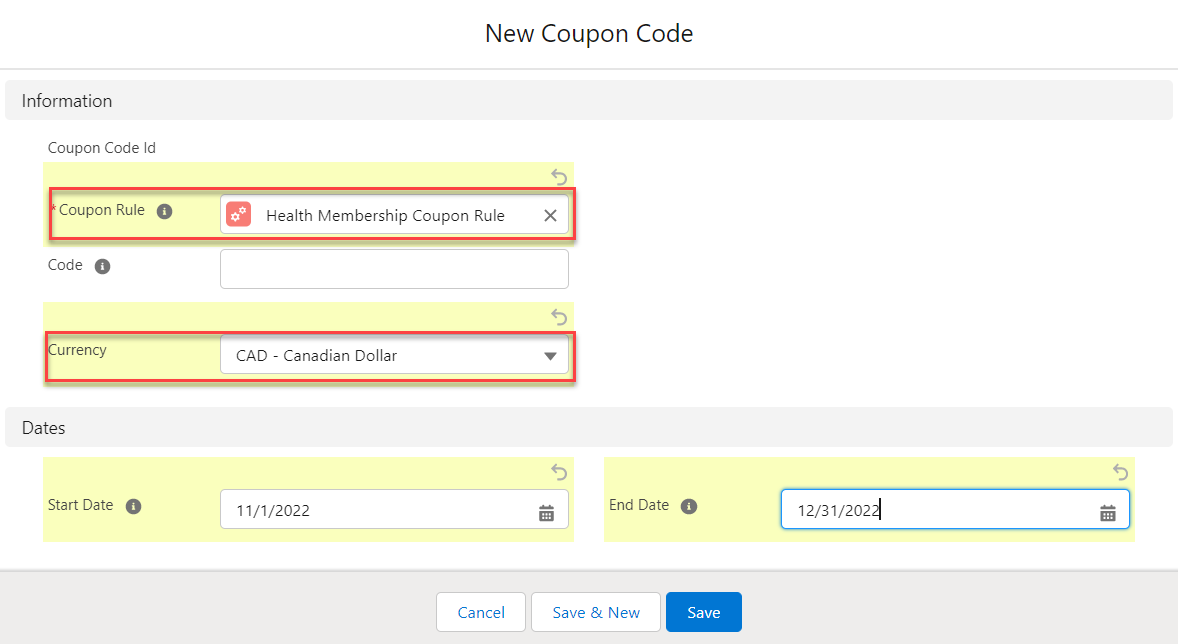The height and width of the screenshot is (644, 1178).
Task: Click the End Date text field
Action: pyautogui.click(x=940, y=510)
